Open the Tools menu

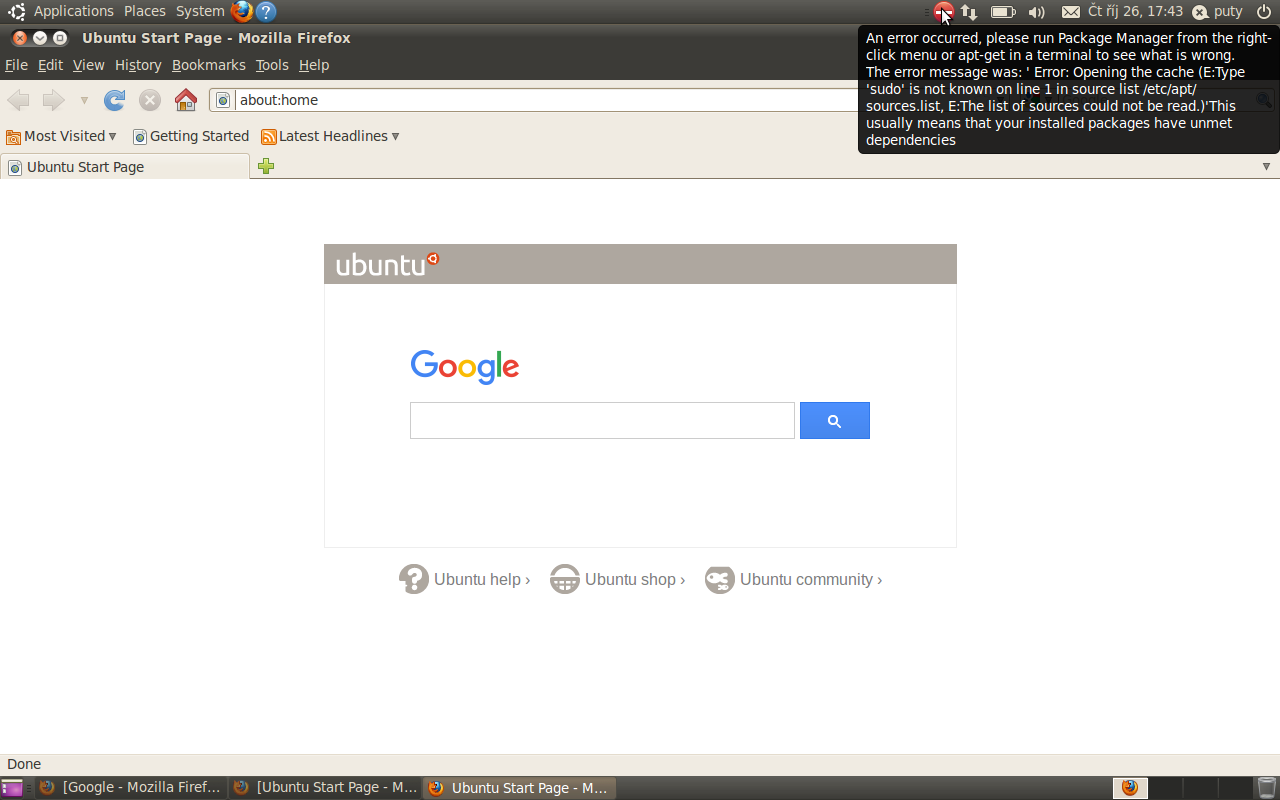[x=272, y=65]
